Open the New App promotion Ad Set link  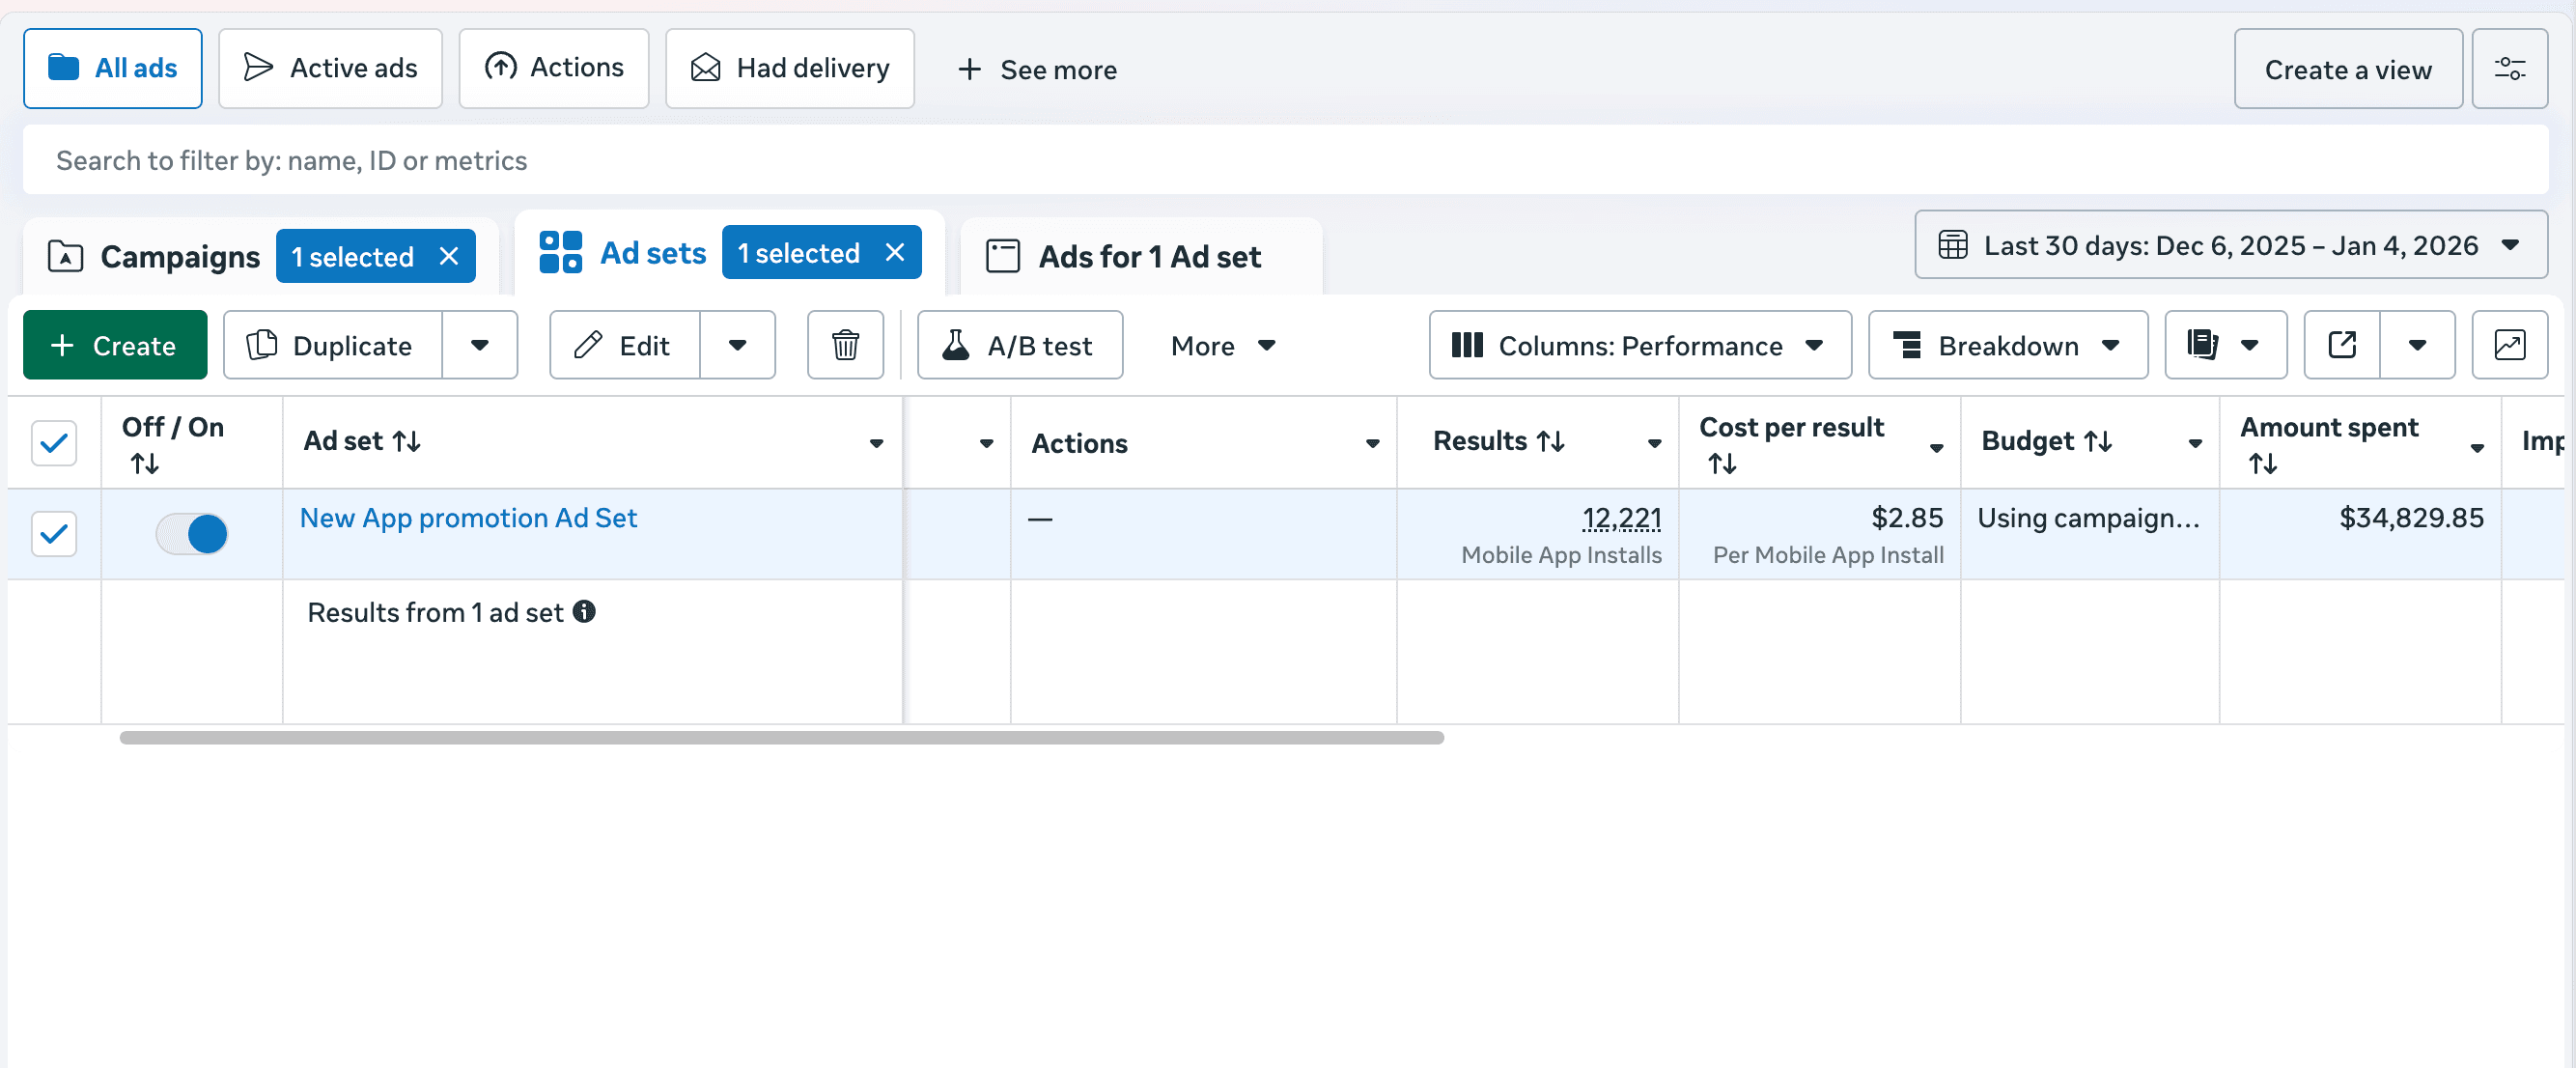[x=468, y=518]
